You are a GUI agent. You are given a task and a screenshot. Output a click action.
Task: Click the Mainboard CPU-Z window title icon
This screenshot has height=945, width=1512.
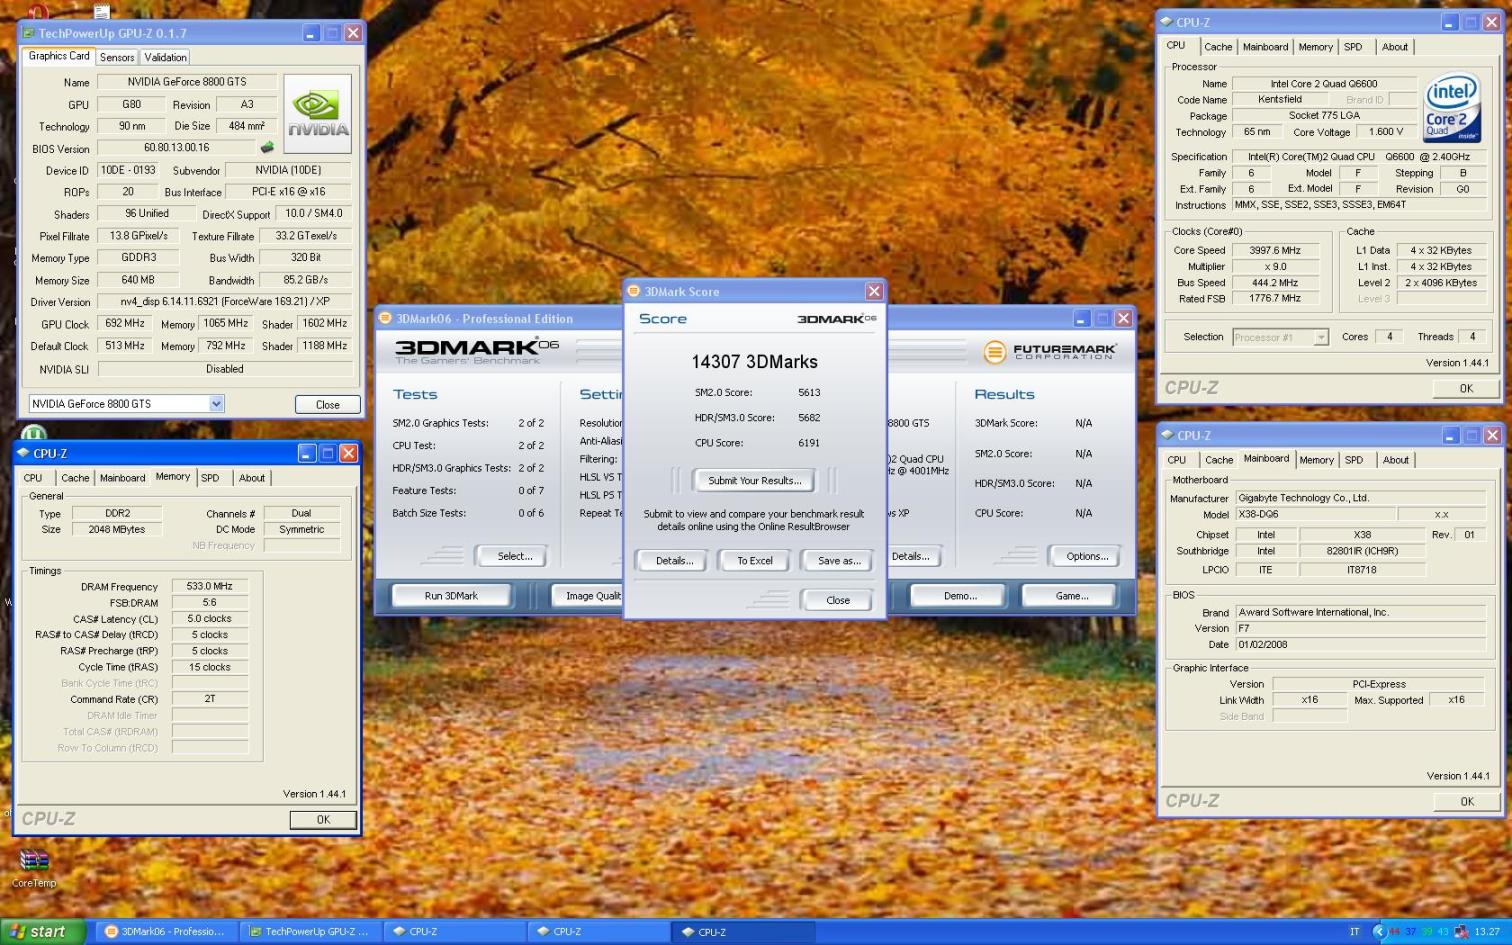1167,435
